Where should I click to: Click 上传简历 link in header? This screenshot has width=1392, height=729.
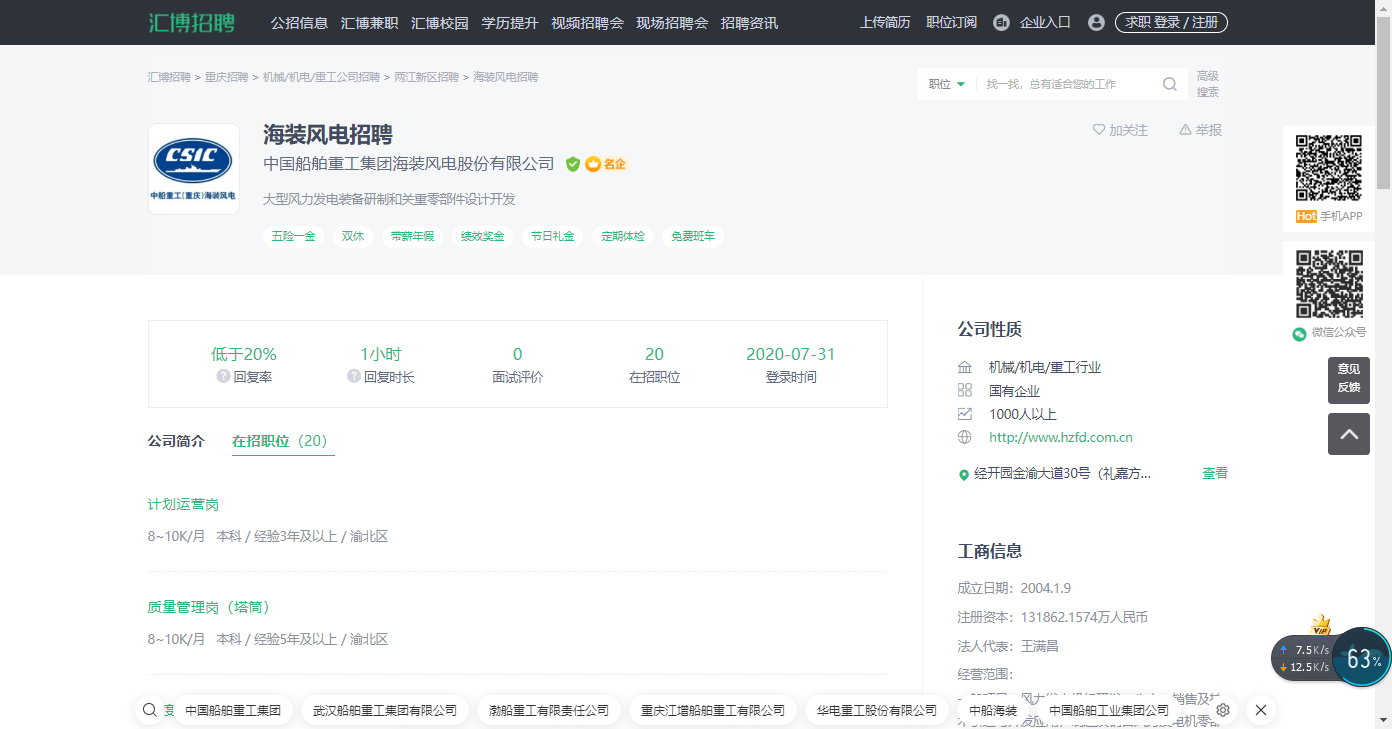pyautogui.click(x=885, y=22)
